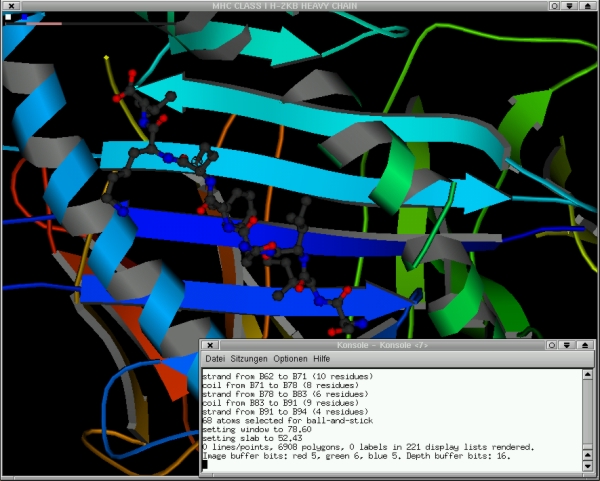Click the viewer window's circle title button

coord(553,6)
